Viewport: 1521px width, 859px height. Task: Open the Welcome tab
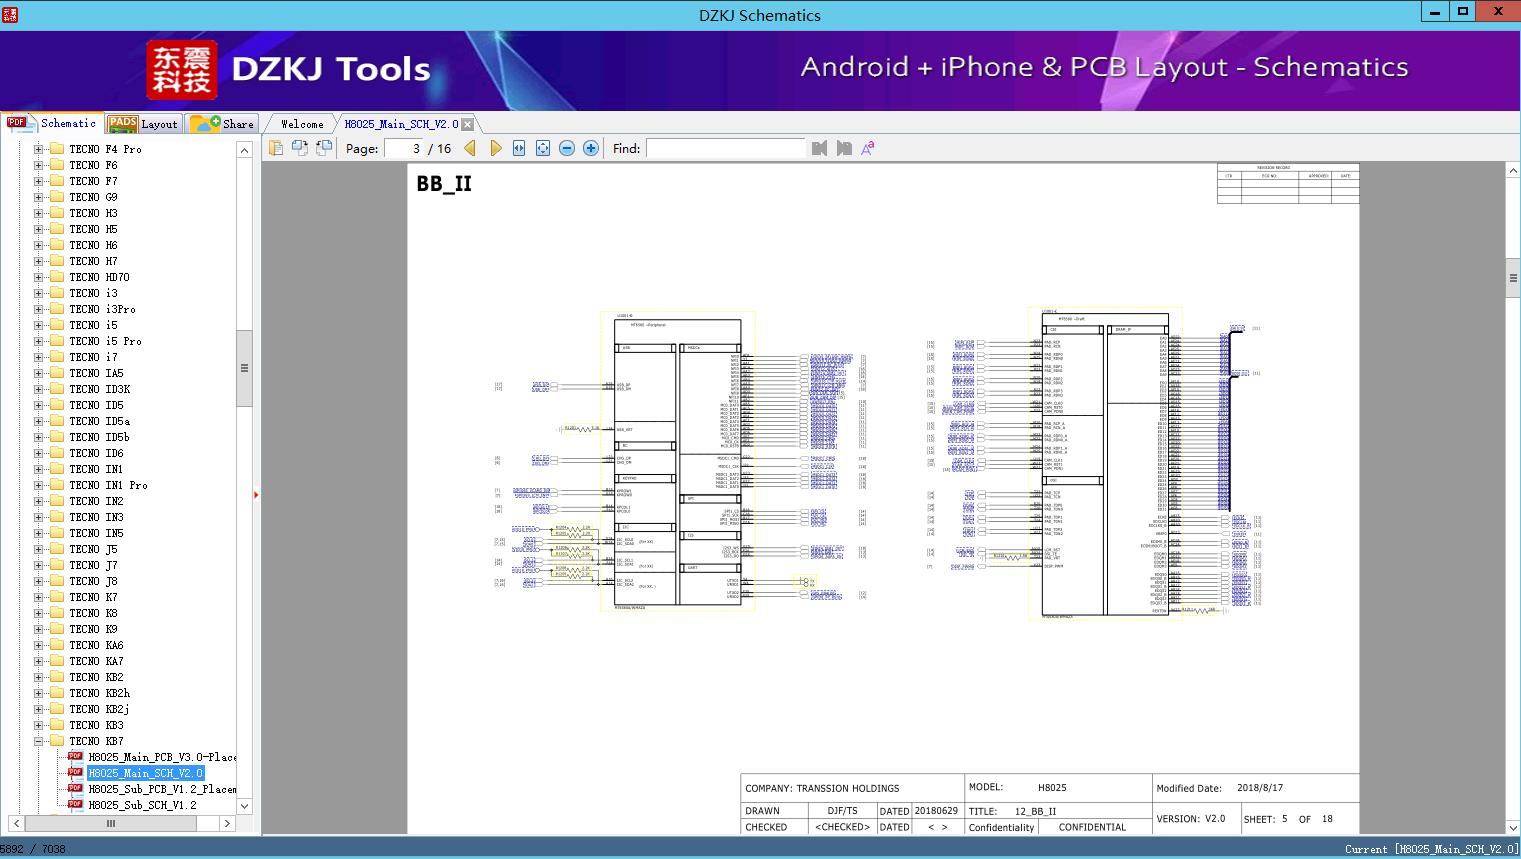point(302,124)
